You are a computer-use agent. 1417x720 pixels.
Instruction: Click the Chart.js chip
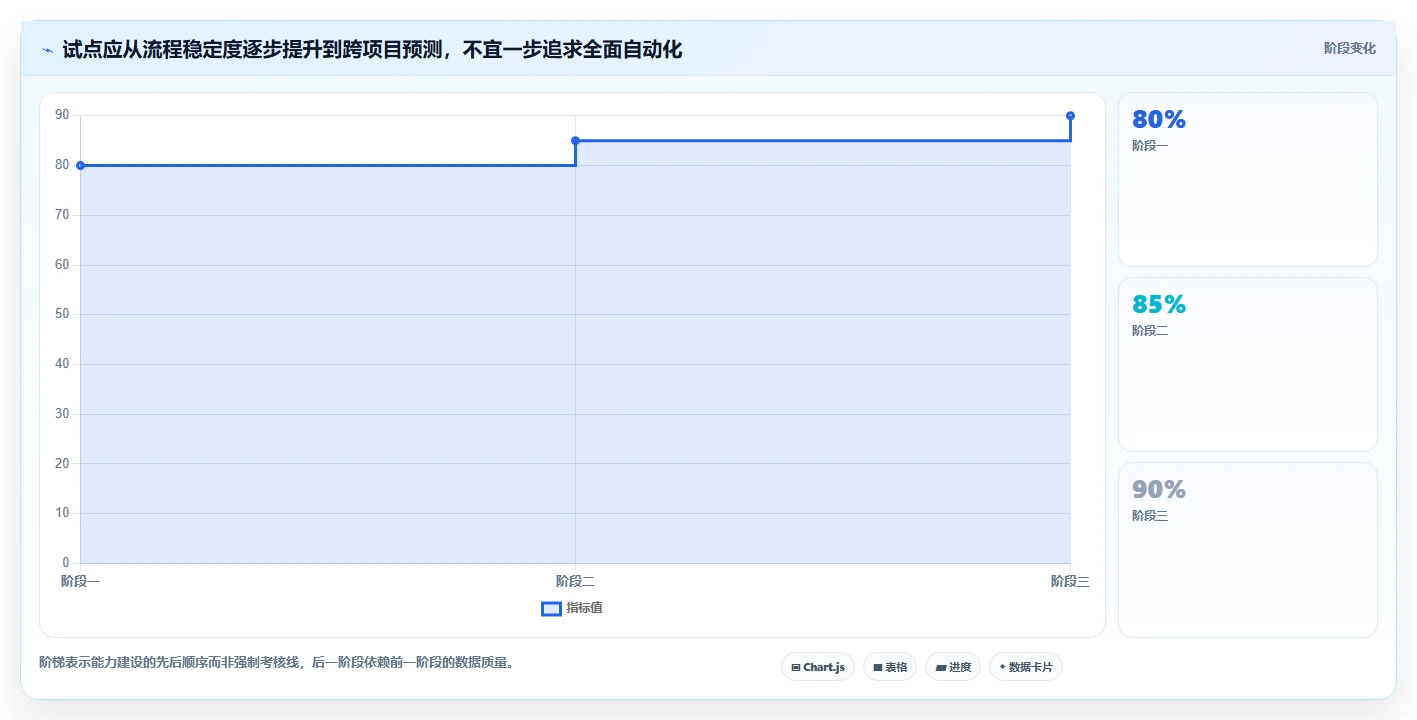point(818,667)
